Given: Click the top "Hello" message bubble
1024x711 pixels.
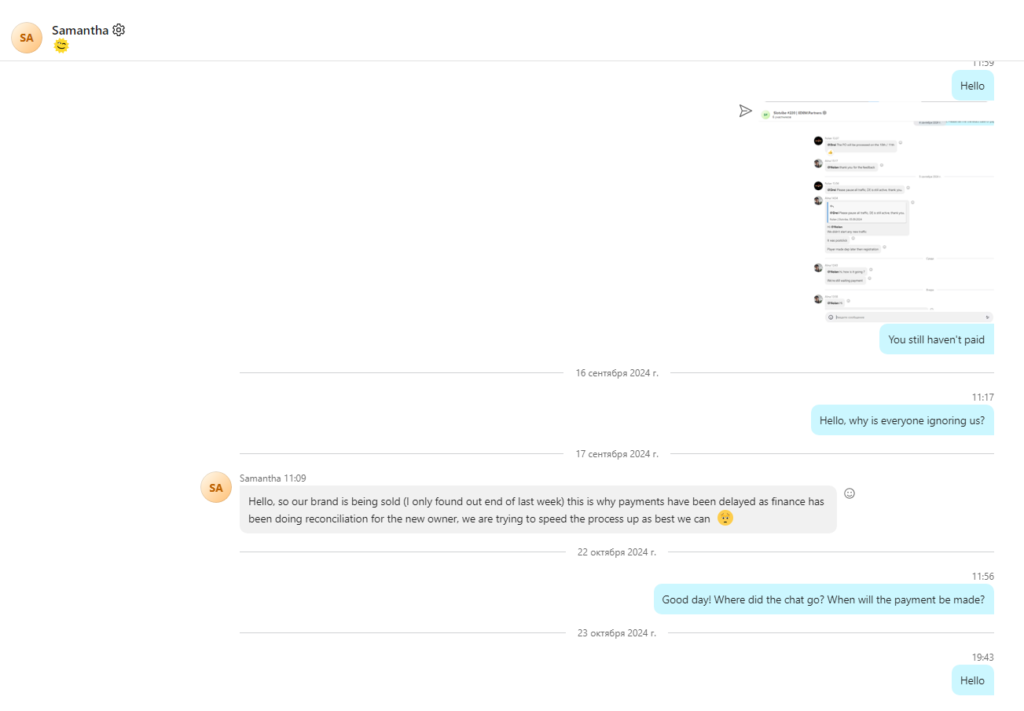Looking at the screenshot, I should click(x=972, y=86).
